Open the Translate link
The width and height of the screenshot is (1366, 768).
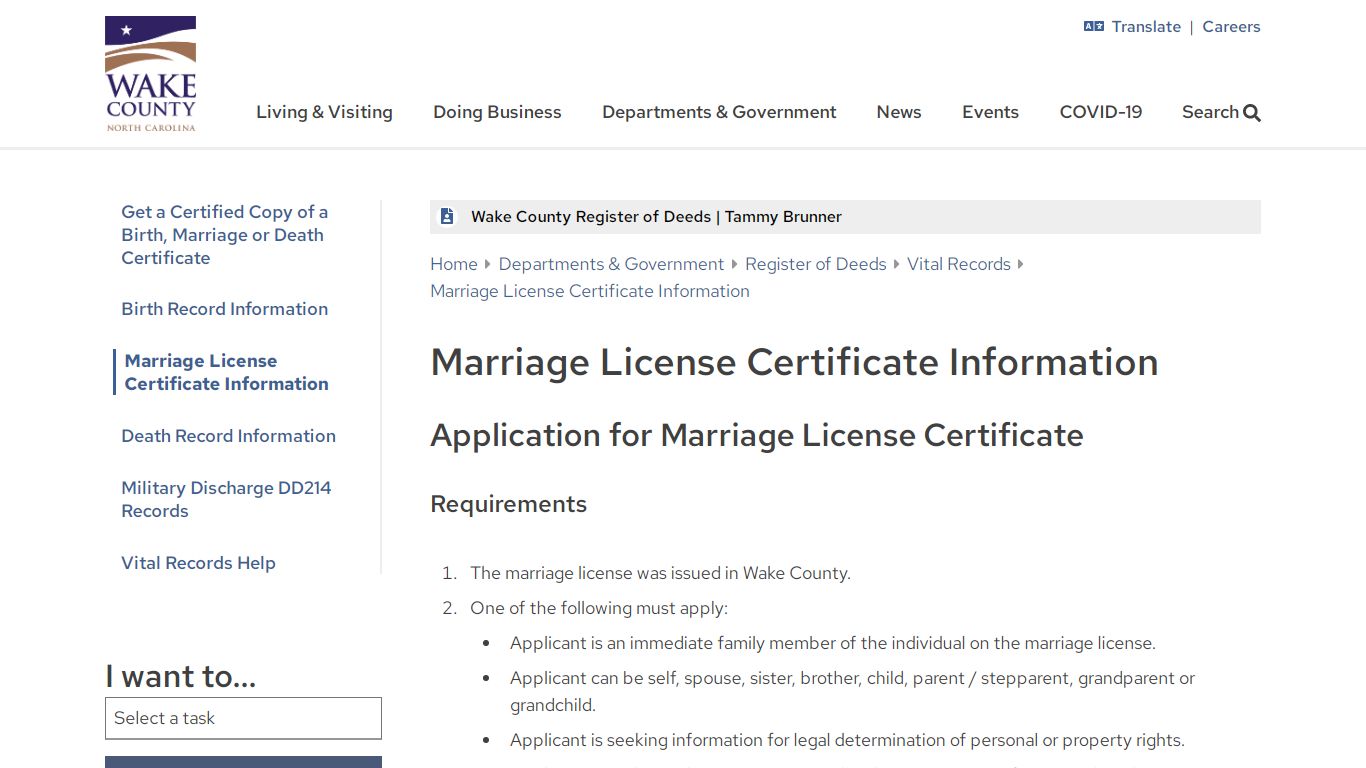[x=1146, y=27]
